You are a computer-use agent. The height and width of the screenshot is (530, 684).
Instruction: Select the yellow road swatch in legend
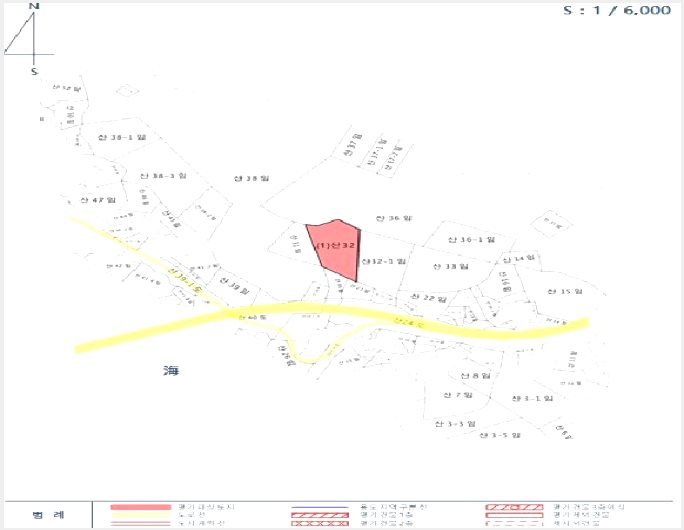(140, 515)
